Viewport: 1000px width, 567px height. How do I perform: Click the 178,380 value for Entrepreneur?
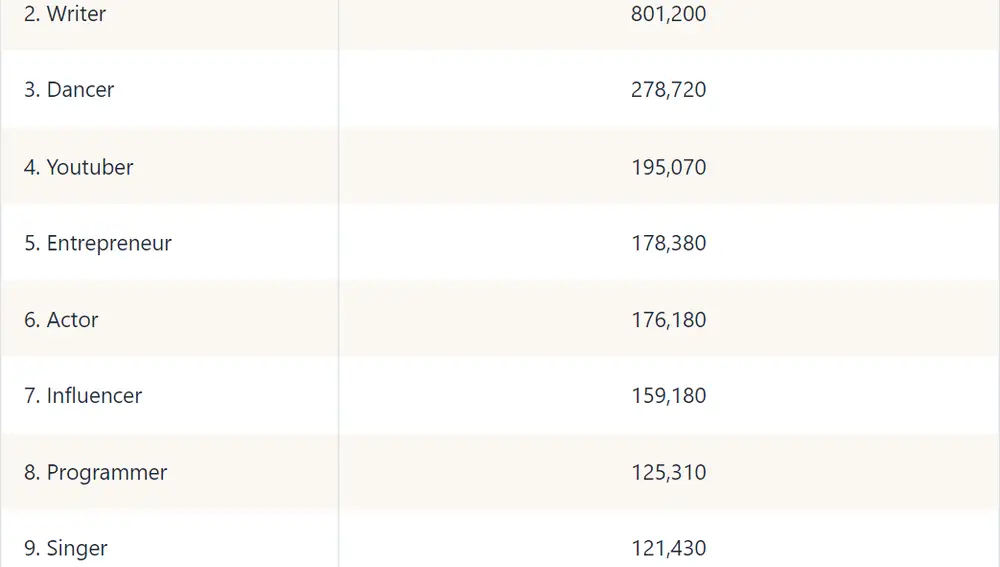668,243
